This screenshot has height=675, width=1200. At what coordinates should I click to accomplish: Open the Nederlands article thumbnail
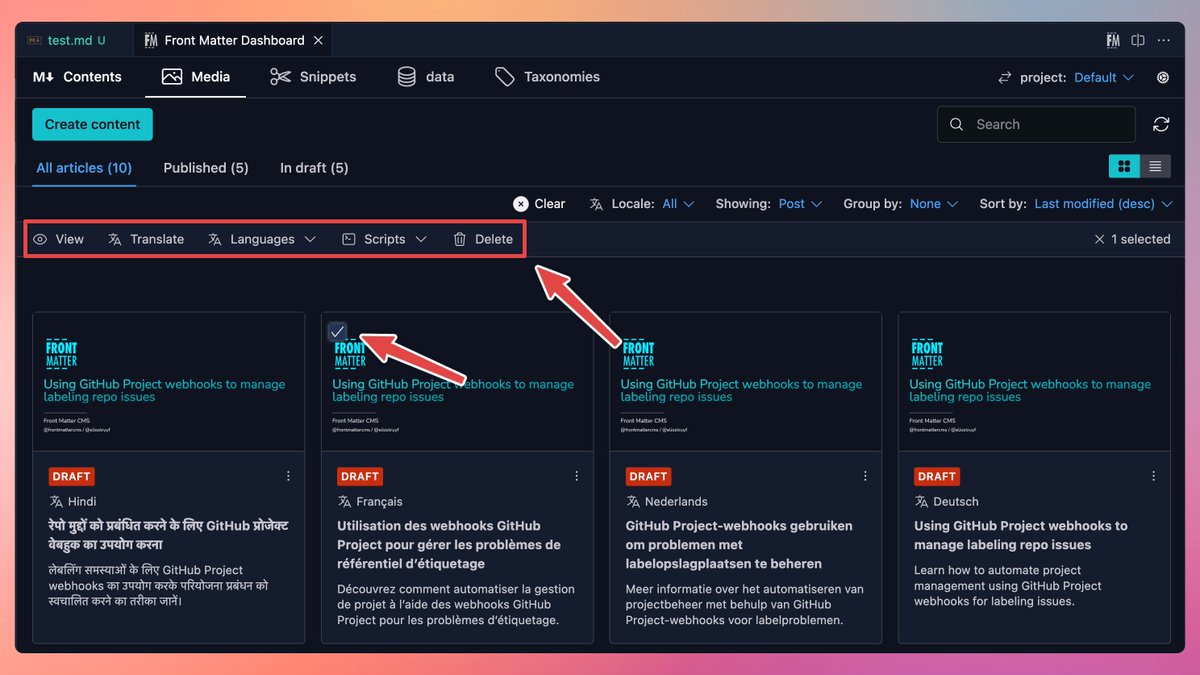click(745, 382)
